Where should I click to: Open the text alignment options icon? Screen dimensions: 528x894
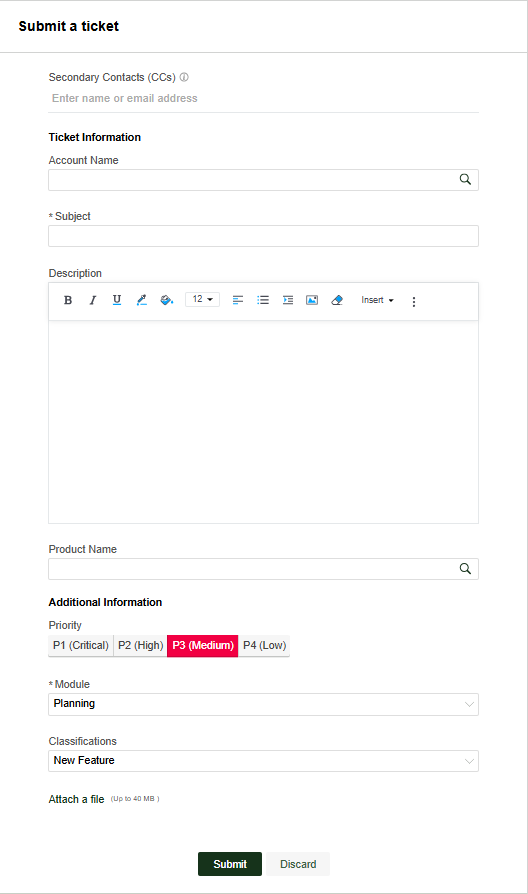pyautogui.click(x=238, y=300)
